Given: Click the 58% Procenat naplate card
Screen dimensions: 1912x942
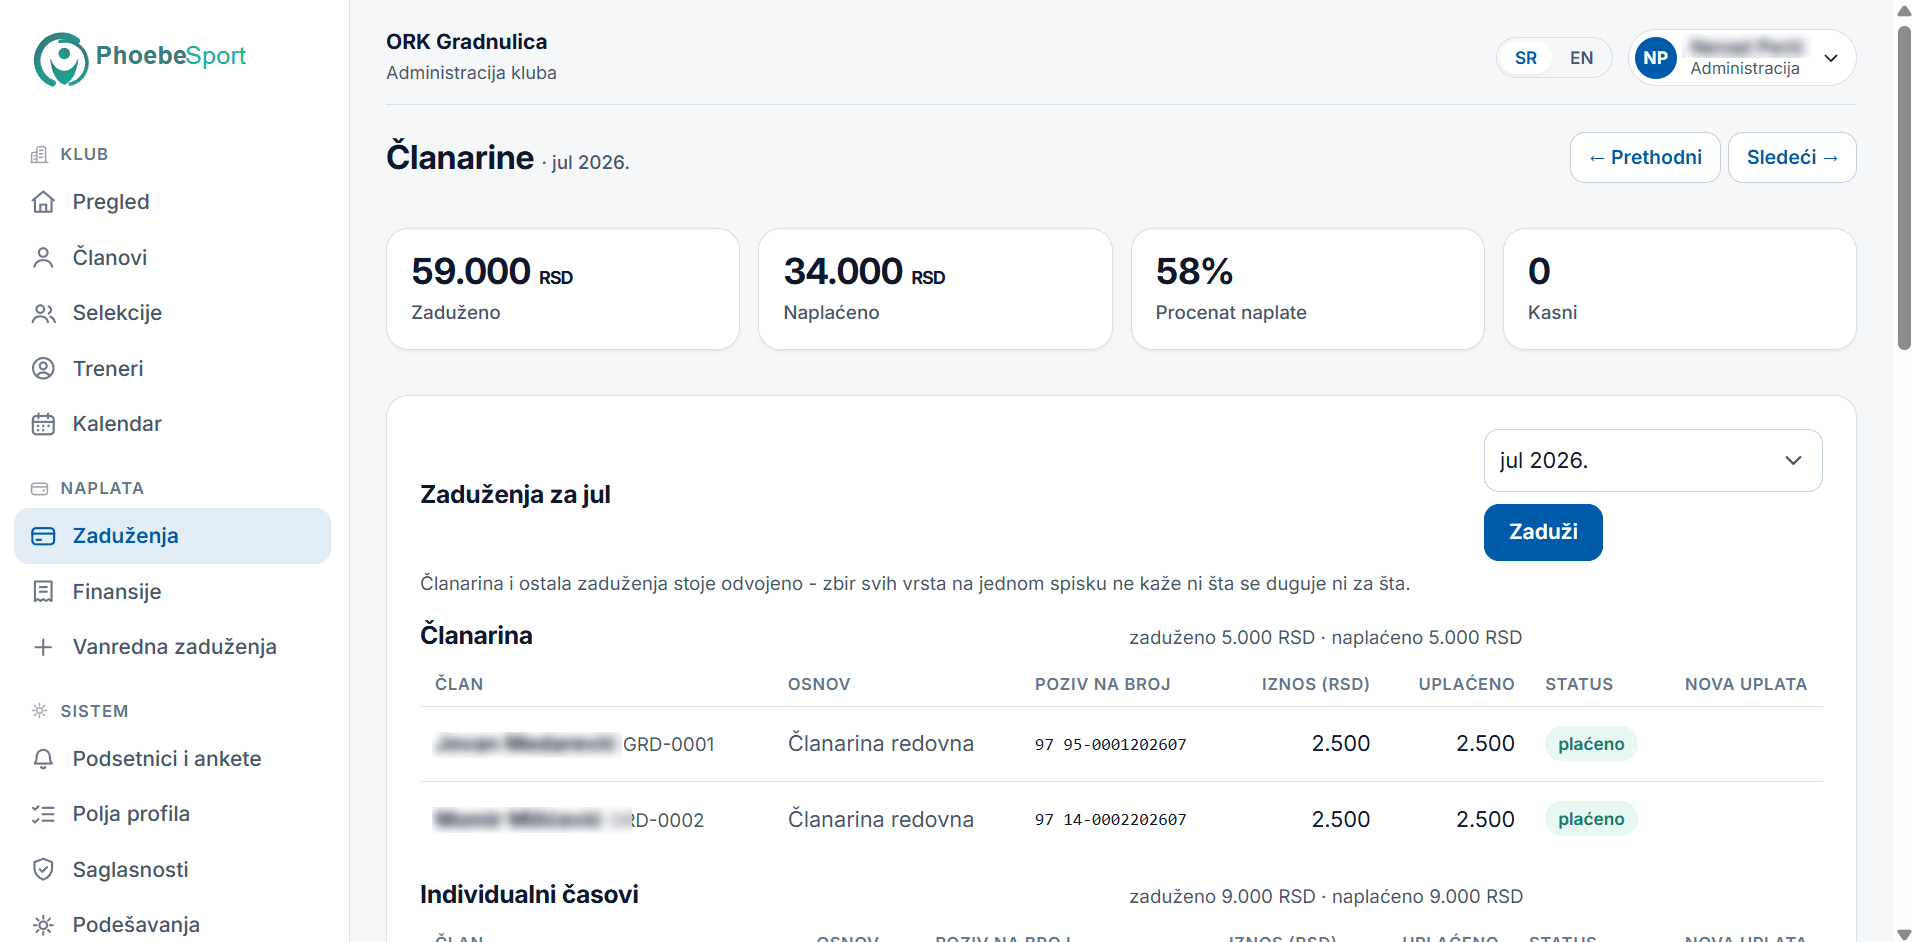Looking at the screenshot, I should (x=1307, y=289).
